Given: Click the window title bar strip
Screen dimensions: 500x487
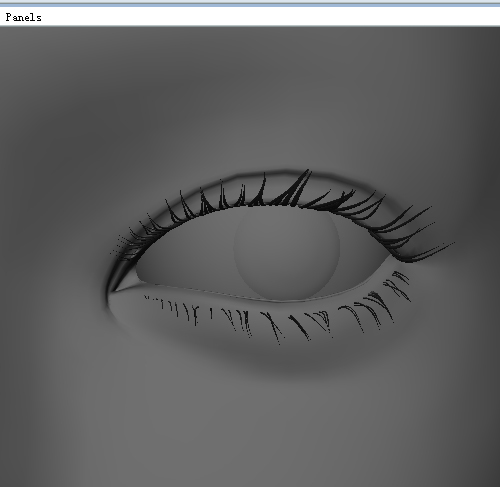Looking at the screenshot, I should (250, 3).
